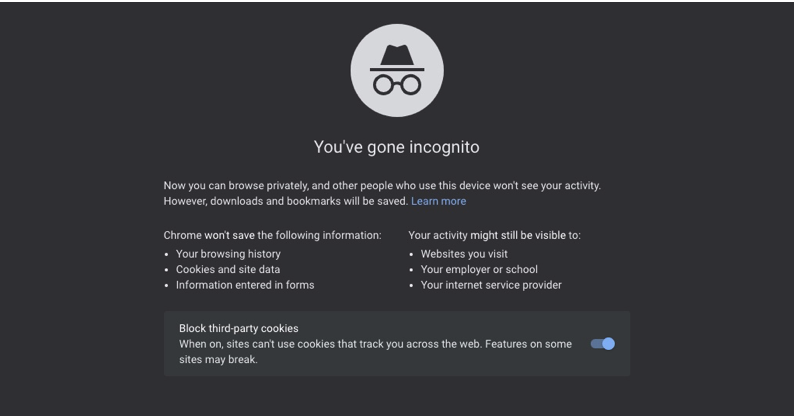The height and width of the screenshot is (419, 794).
Task: Click the incognito hat-and-glasses logo
Action: tap(397, 70)
